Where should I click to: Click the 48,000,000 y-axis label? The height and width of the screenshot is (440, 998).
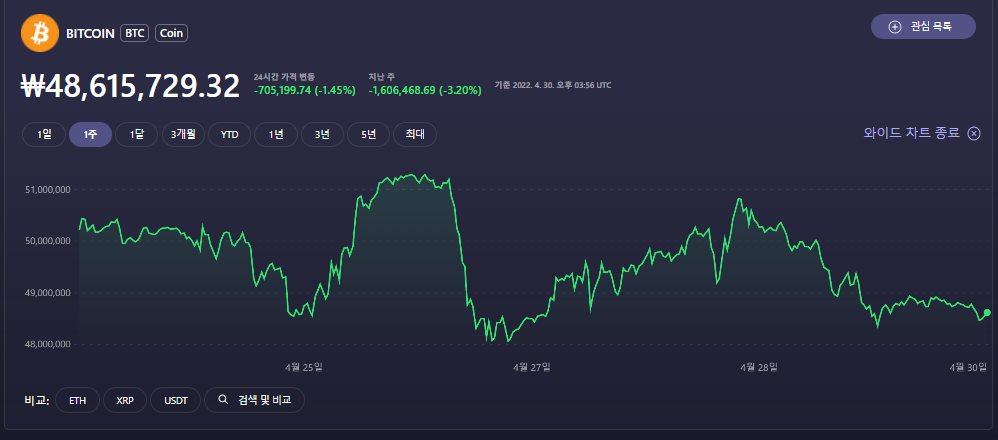[47, 344]
